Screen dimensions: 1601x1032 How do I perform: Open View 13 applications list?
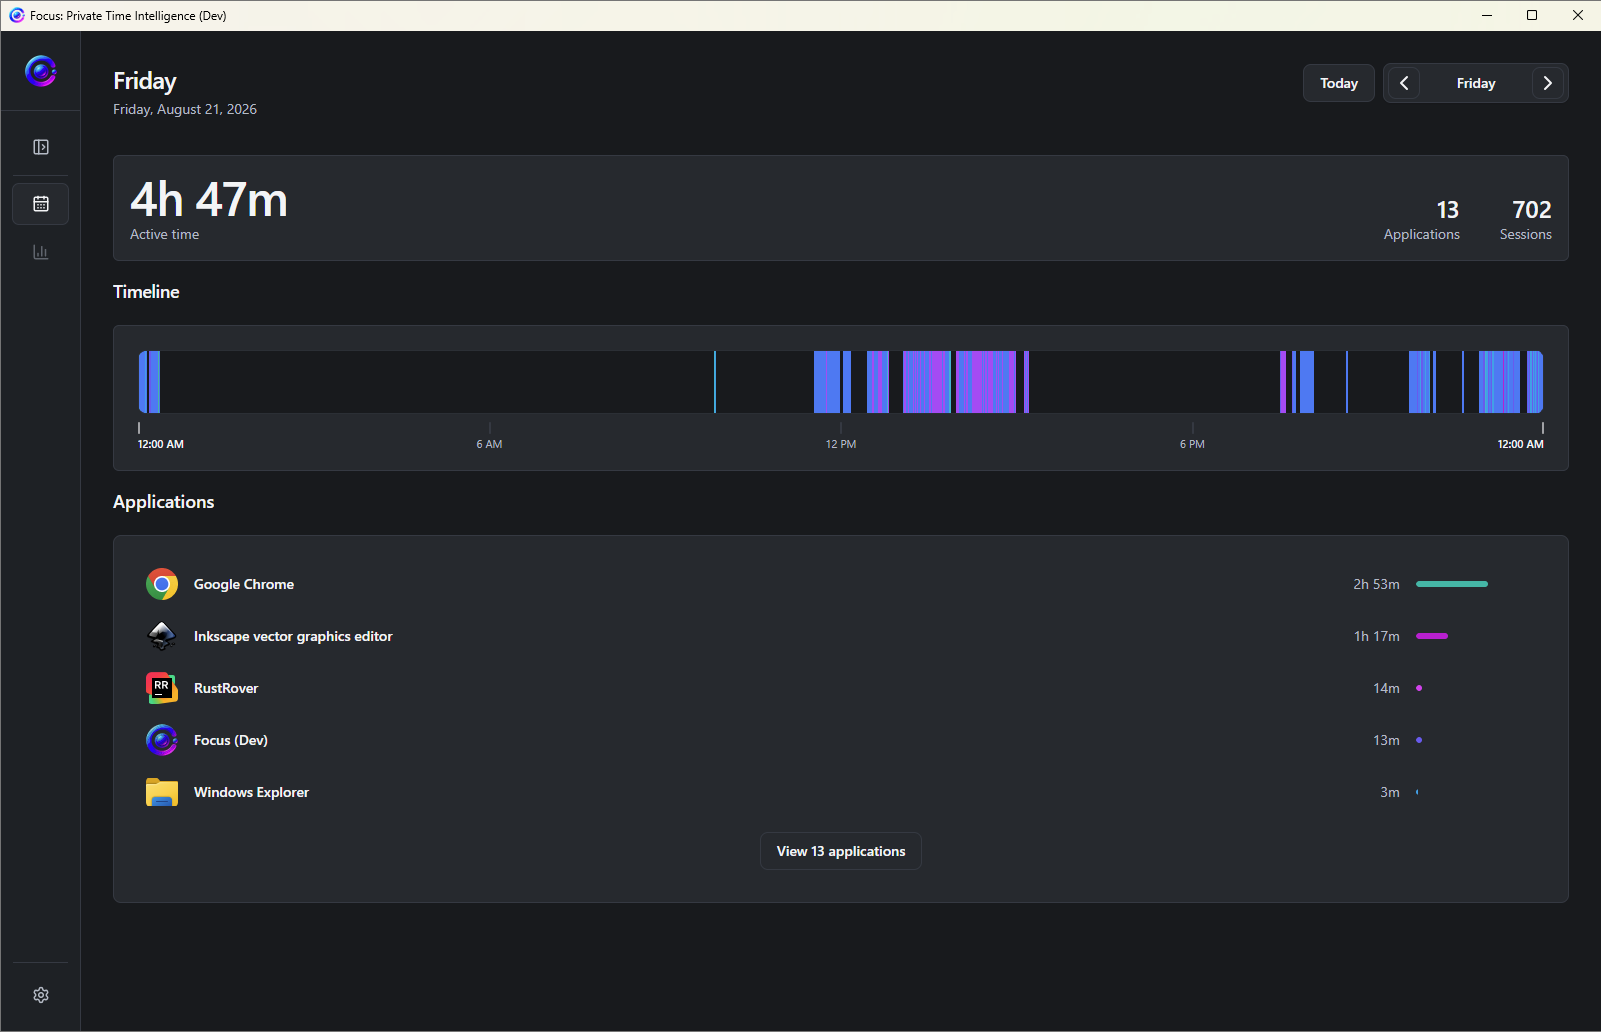841,851
